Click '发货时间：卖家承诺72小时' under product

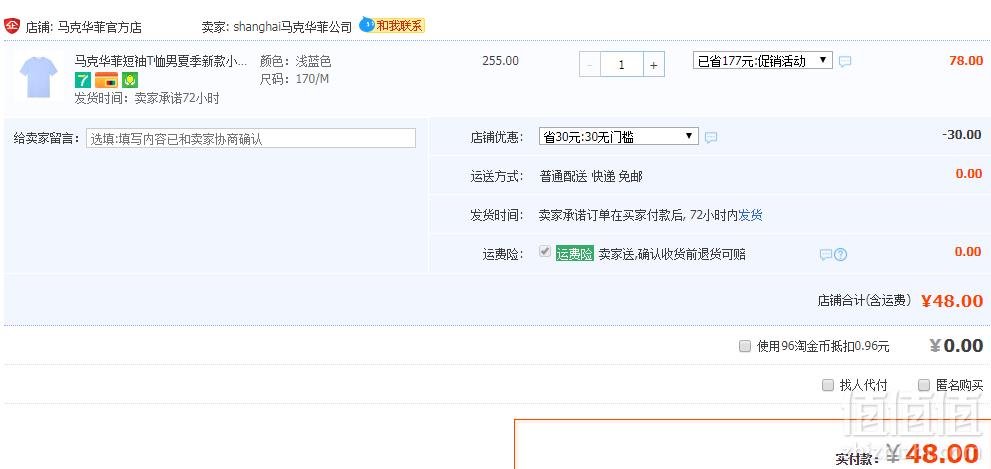click(147, 98)
